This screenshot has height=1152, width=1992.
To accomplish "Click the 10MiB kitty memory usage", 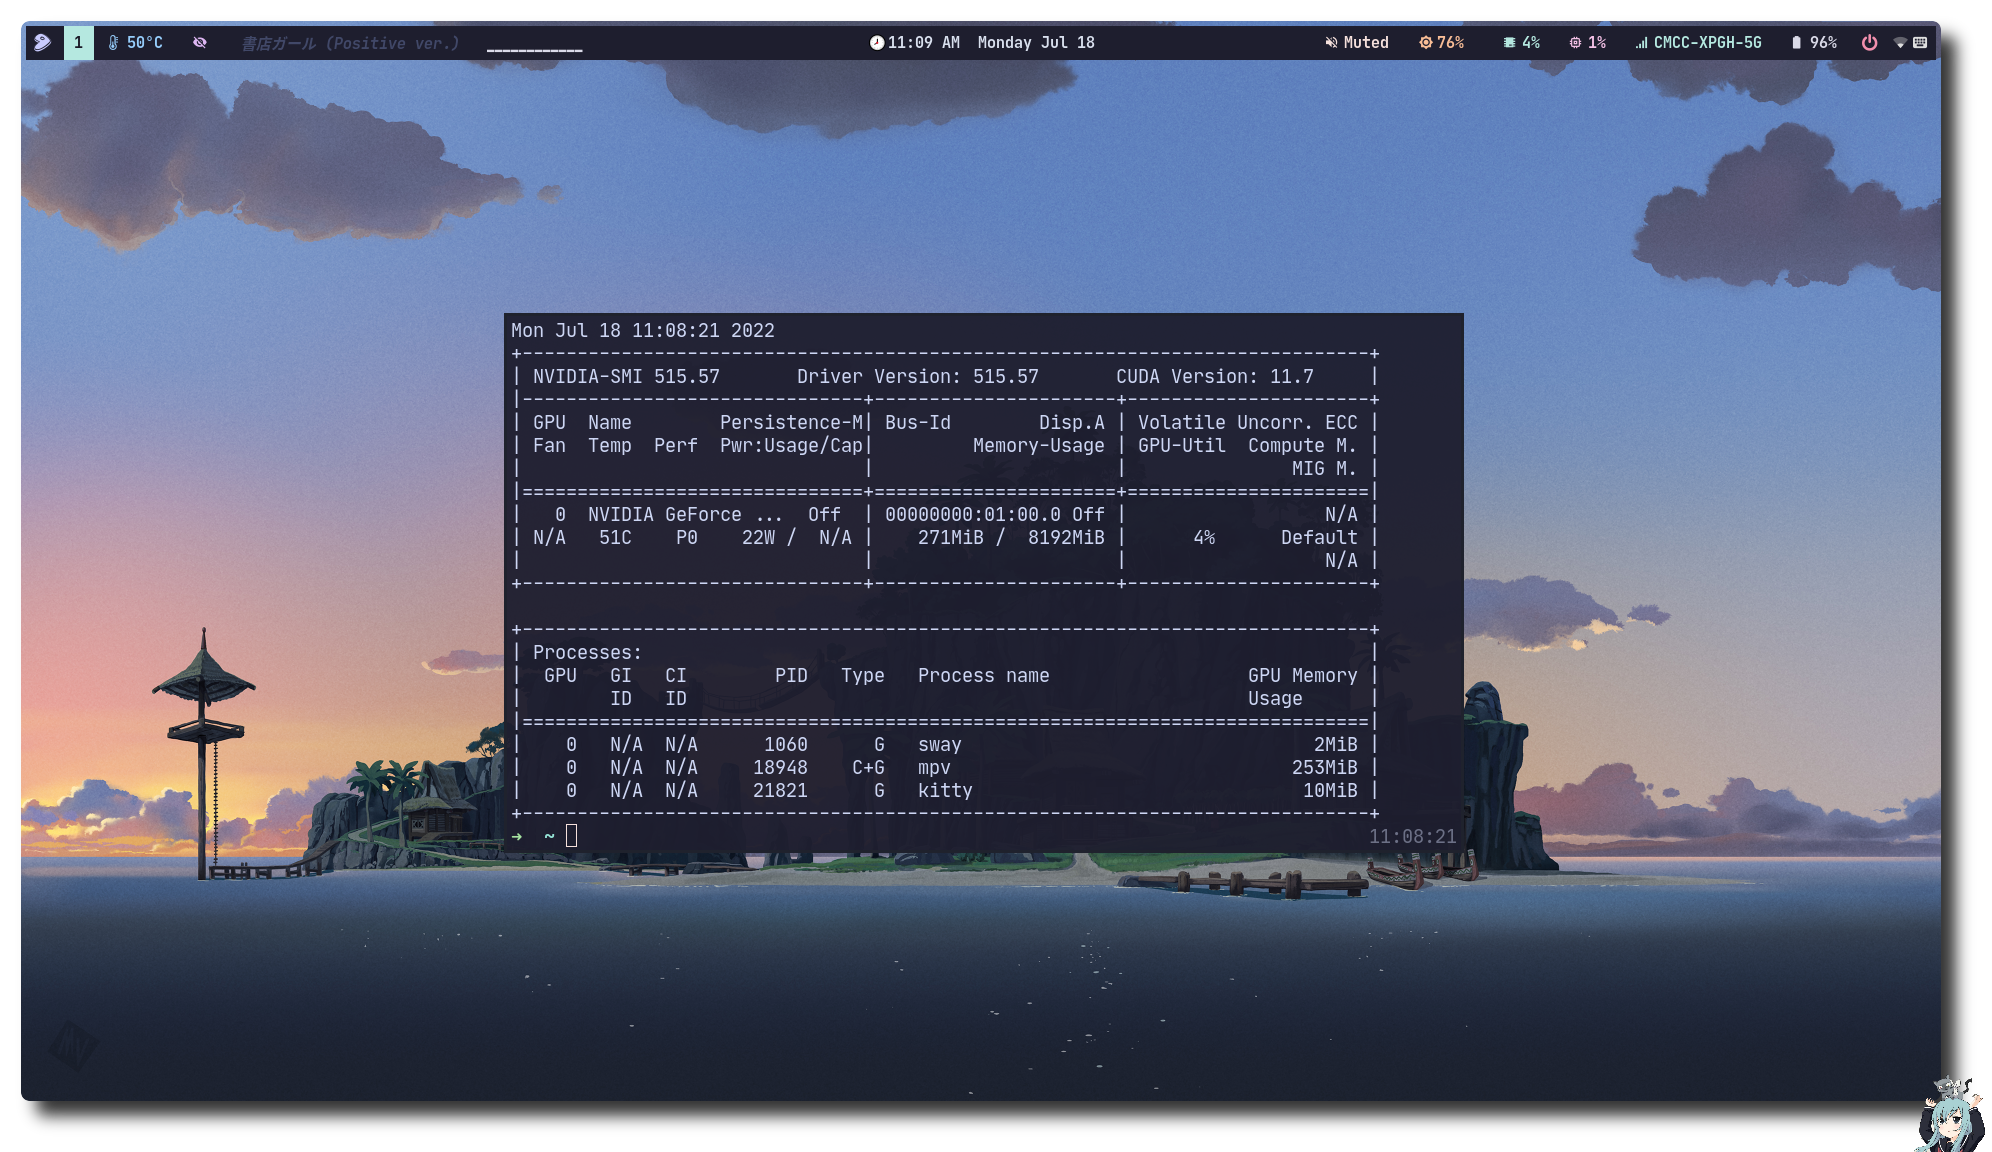I will 1330,790.
